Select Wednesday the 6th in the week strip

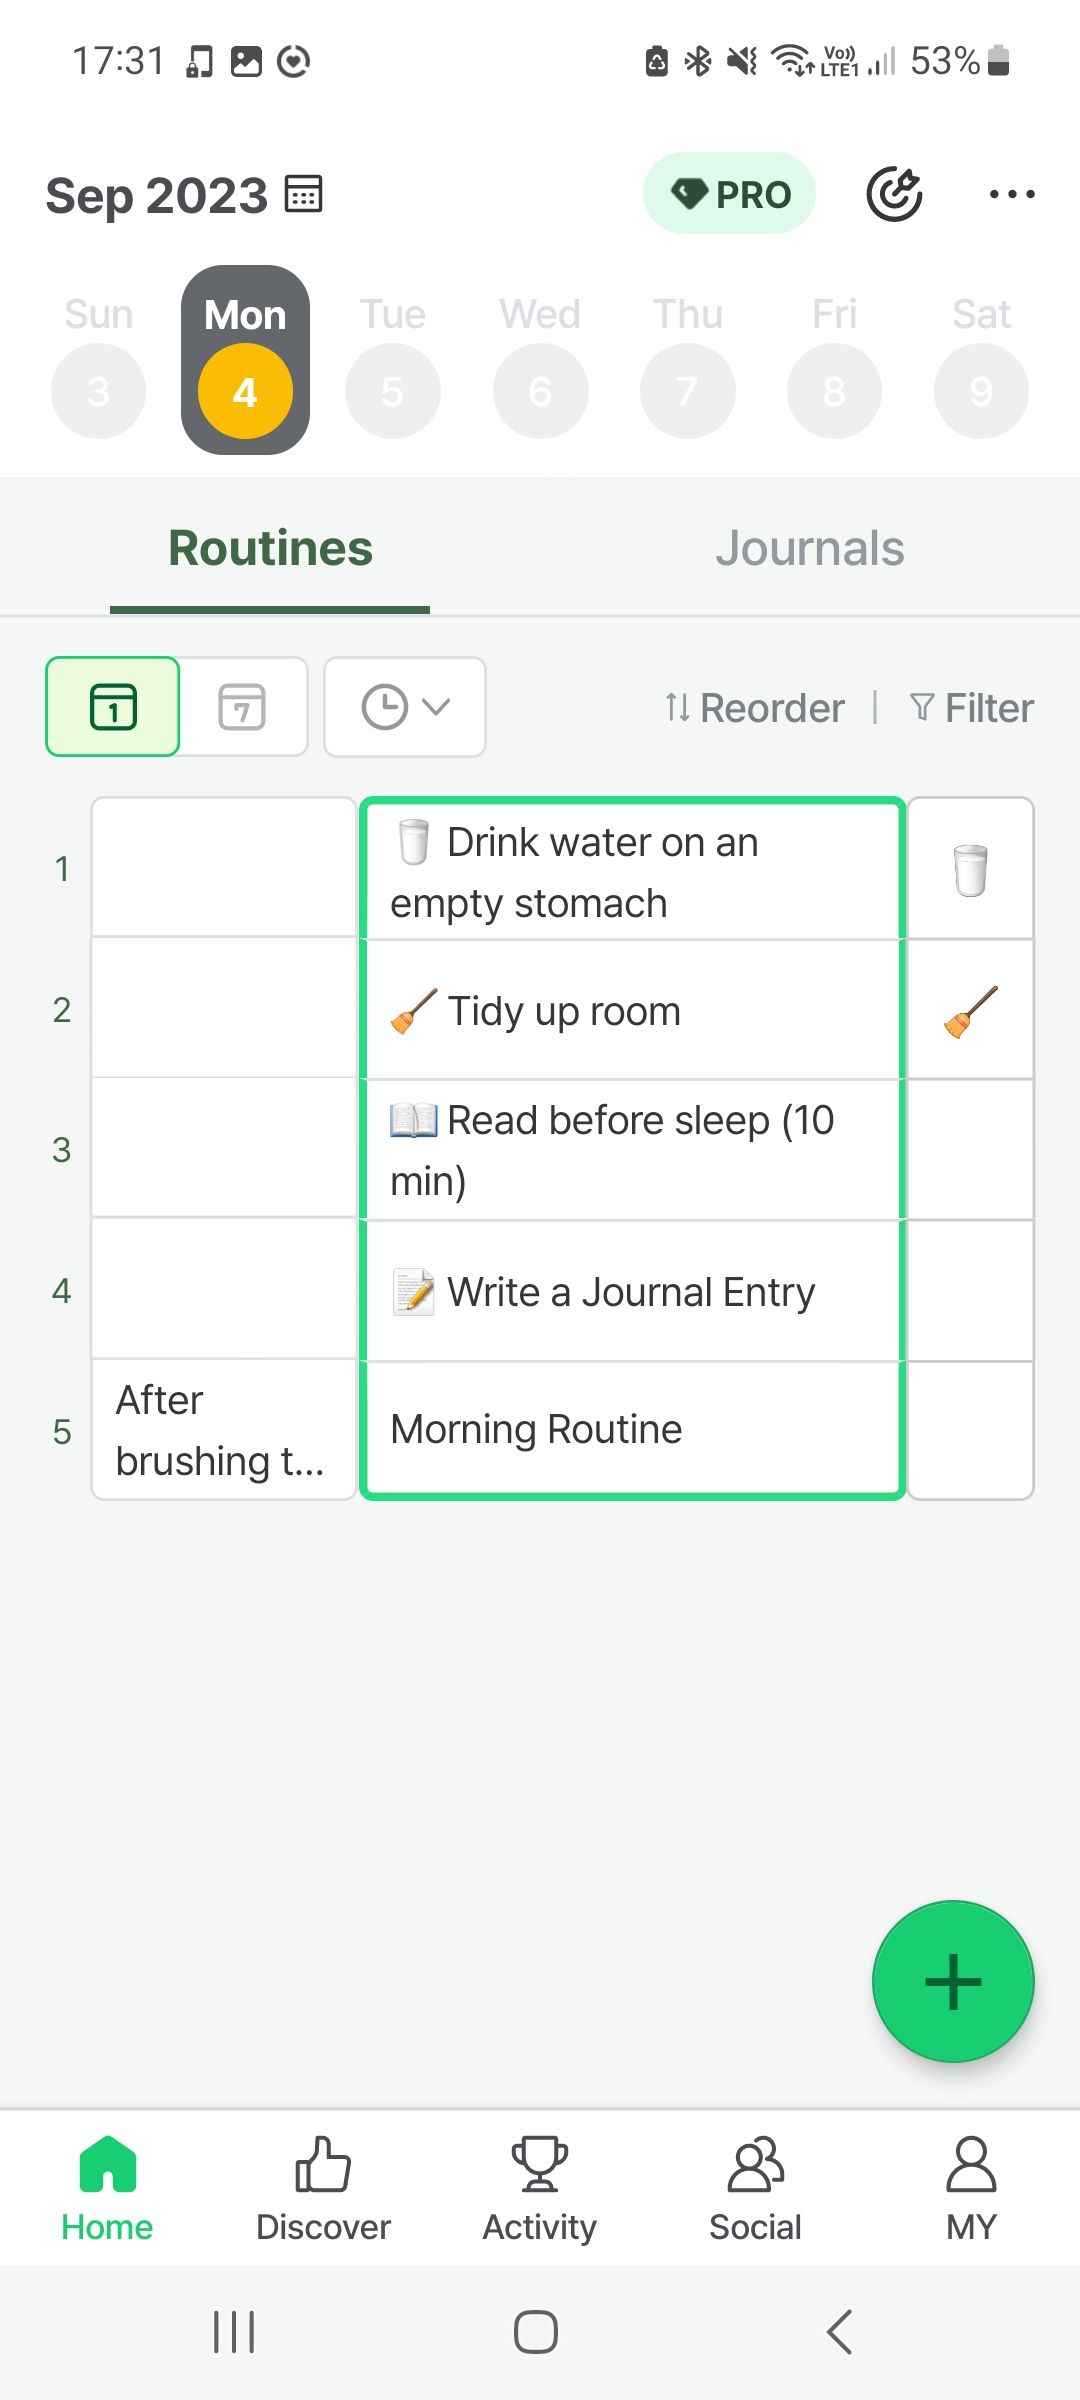tap(540, 390)
